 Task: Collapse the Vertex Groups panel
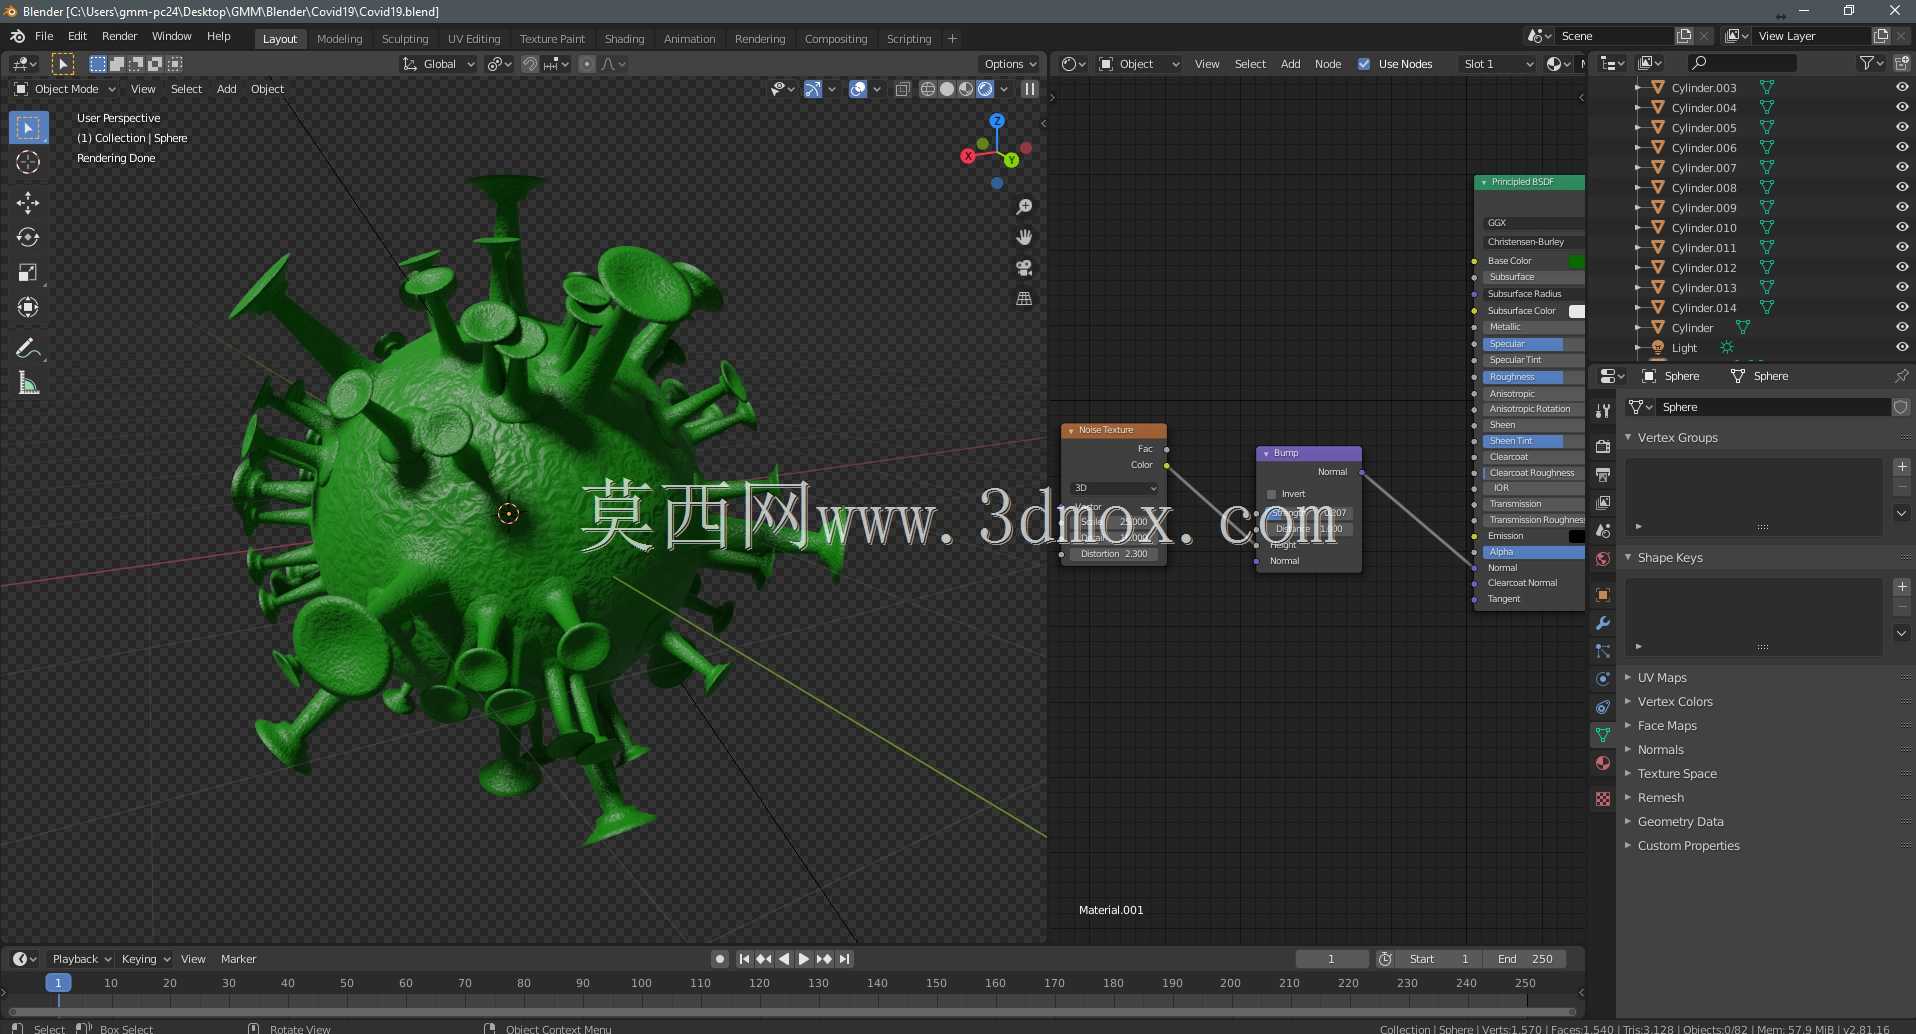tap(1677, 438)
